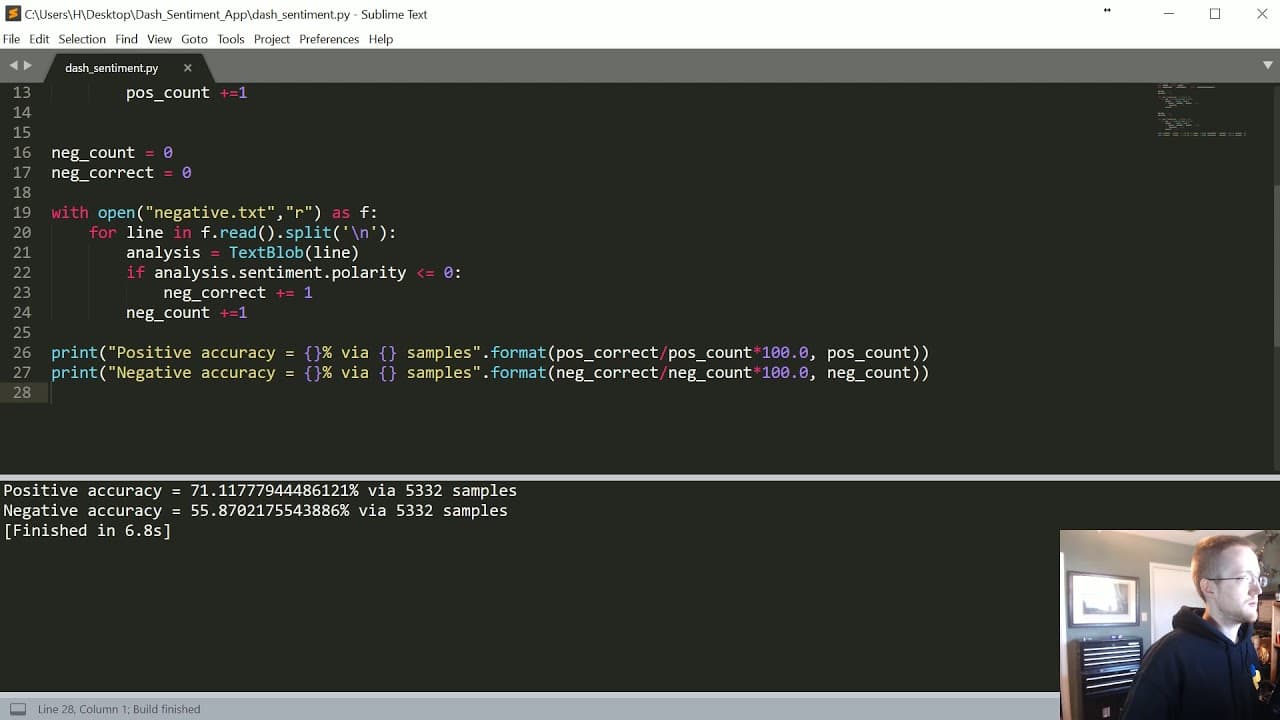The width and height of the screenshot is (1280, 720).
Task: Open the Tools menu
Action: point(230,39)
